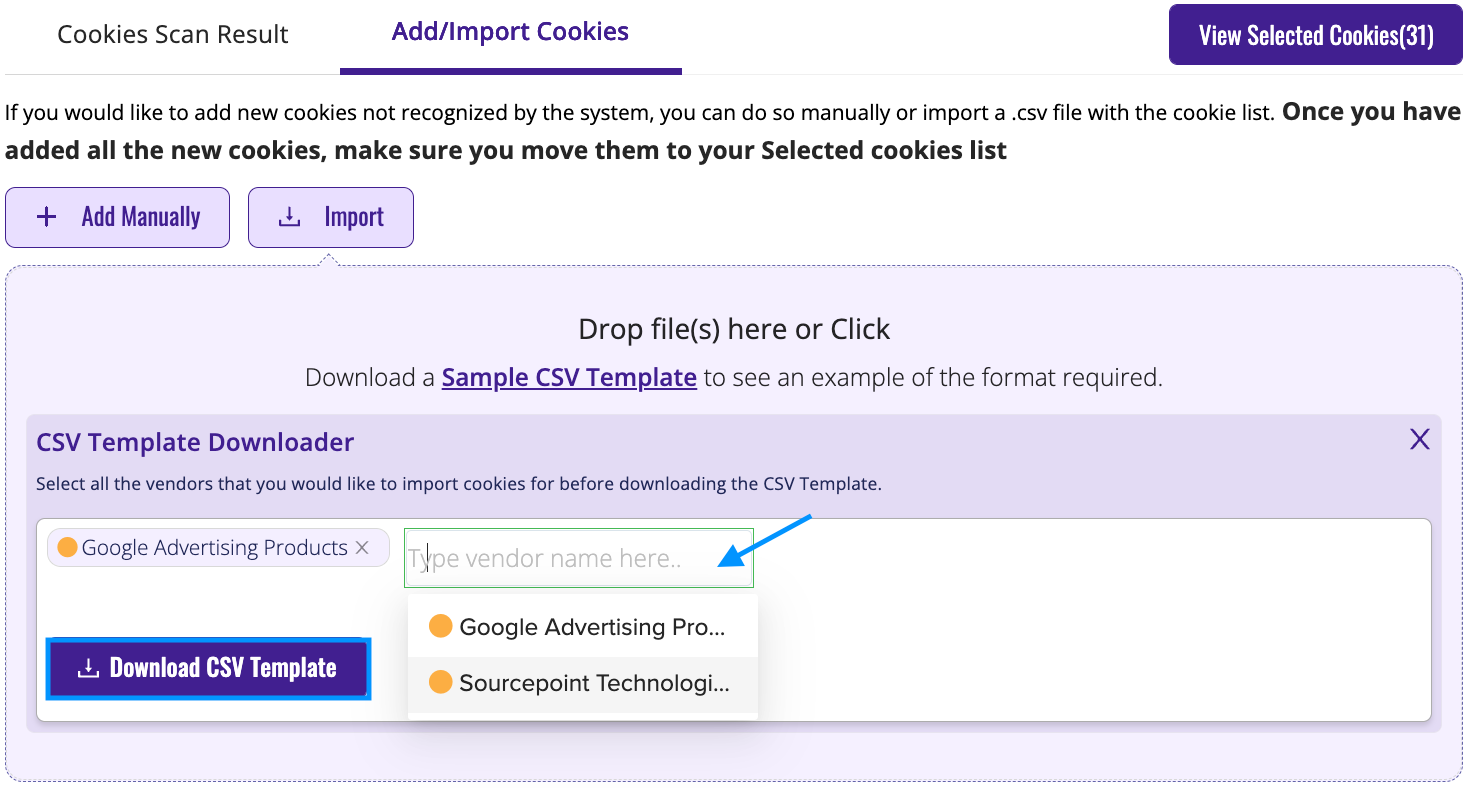This screenshot has width=1471, height=788.
Task: Close the CSV Template Downloader panel
Action: click(1419, 439)
